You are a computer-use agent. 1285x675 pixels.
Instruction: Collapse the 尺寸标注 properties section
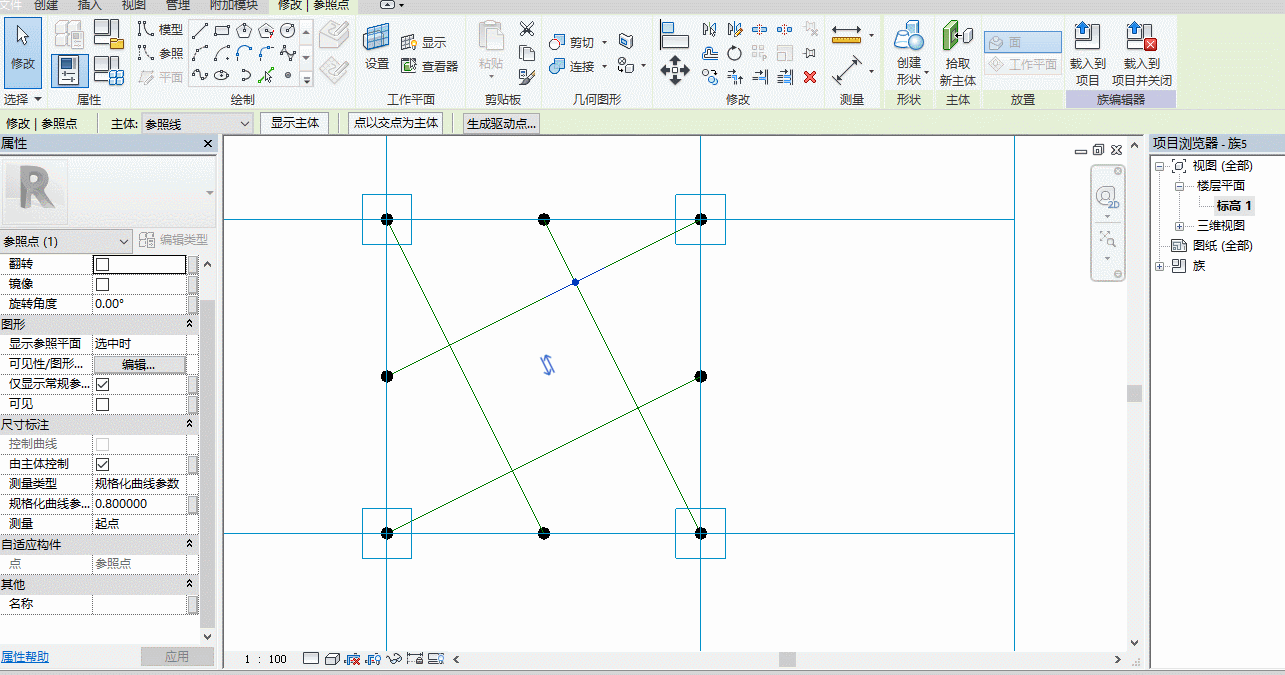click(x=190, y=424)
